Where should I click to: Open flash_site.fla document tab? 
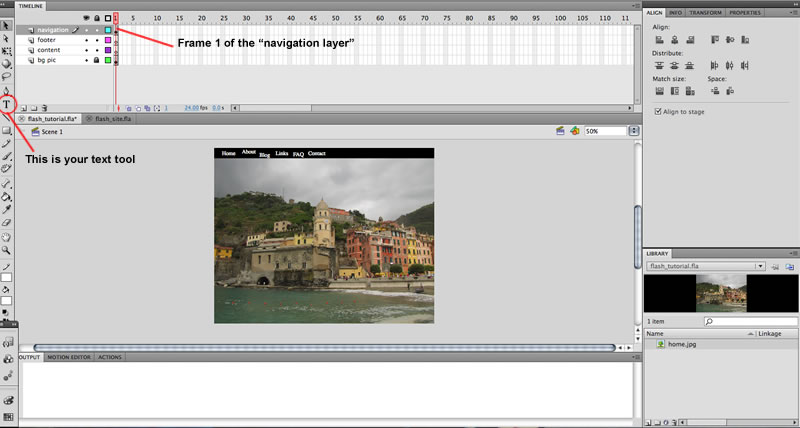(109, 119)
